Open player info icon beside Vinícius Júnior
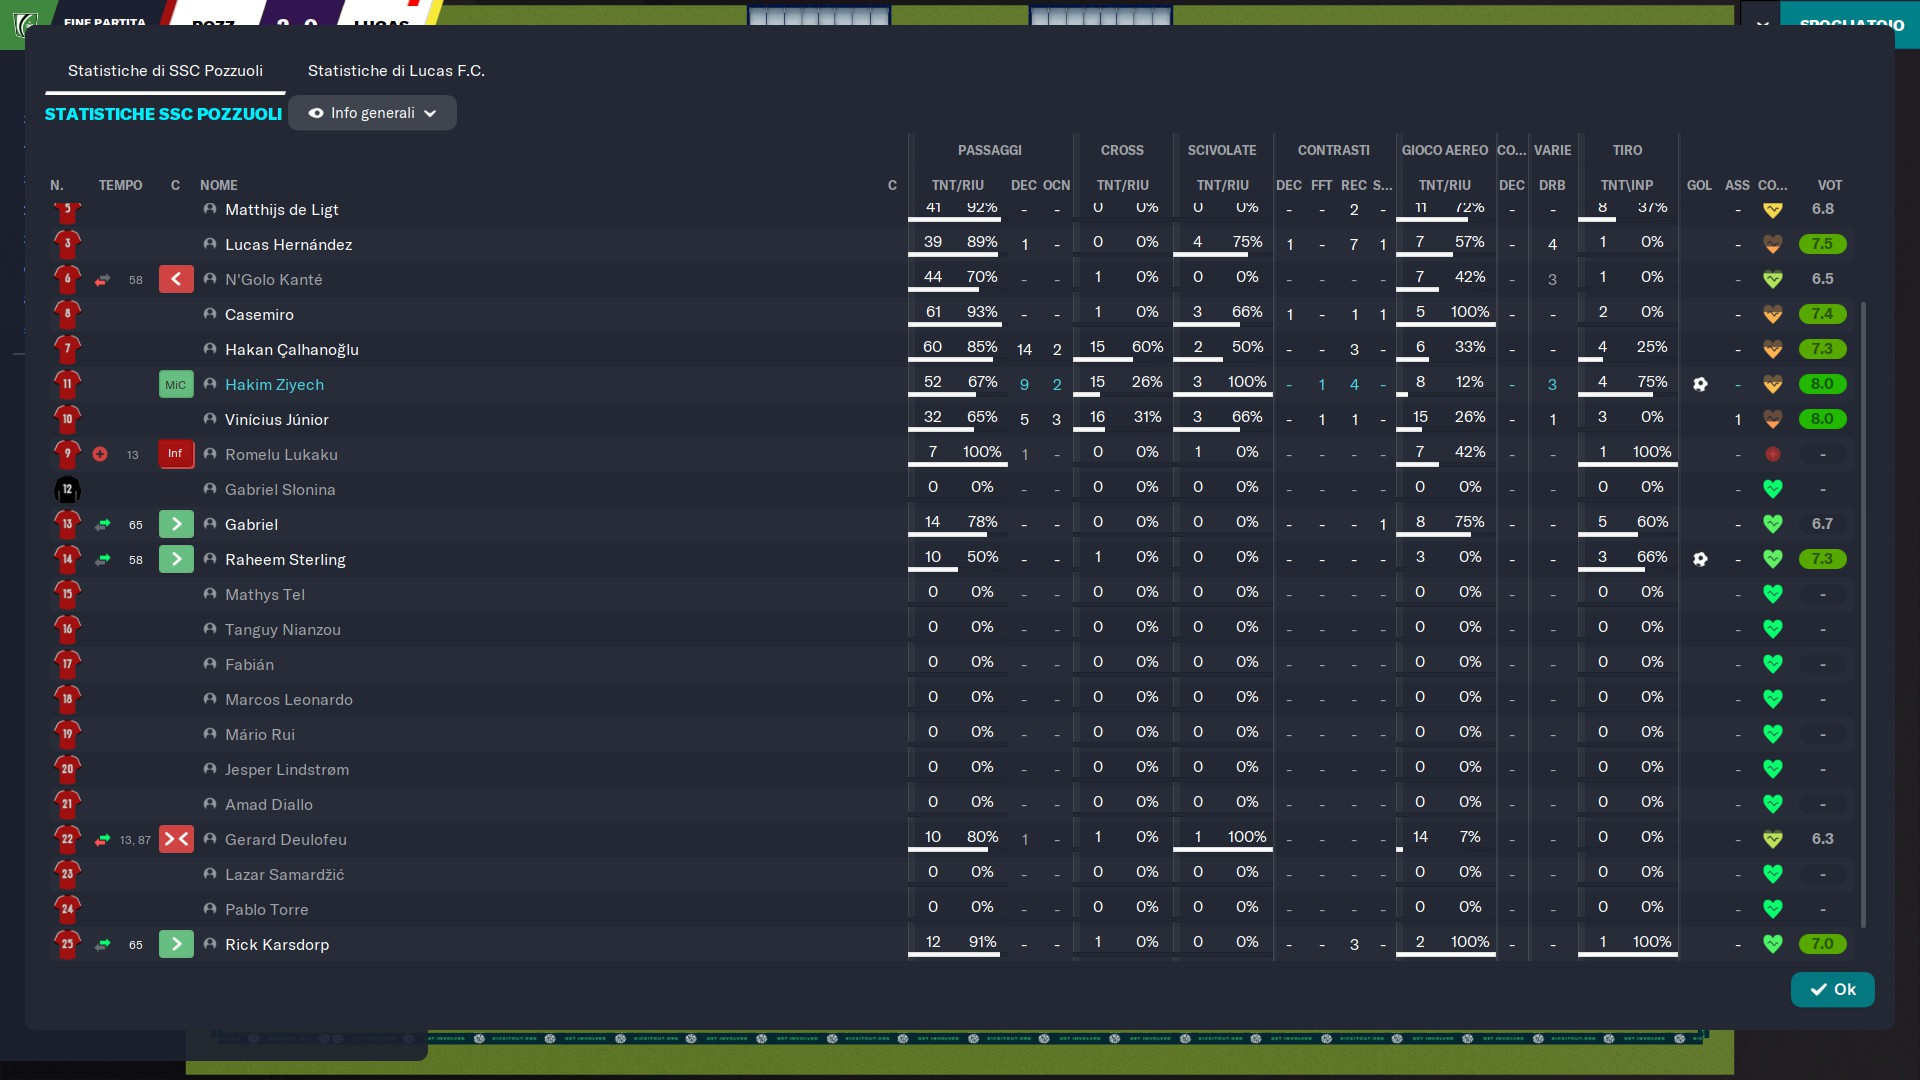 click(210, 419)
